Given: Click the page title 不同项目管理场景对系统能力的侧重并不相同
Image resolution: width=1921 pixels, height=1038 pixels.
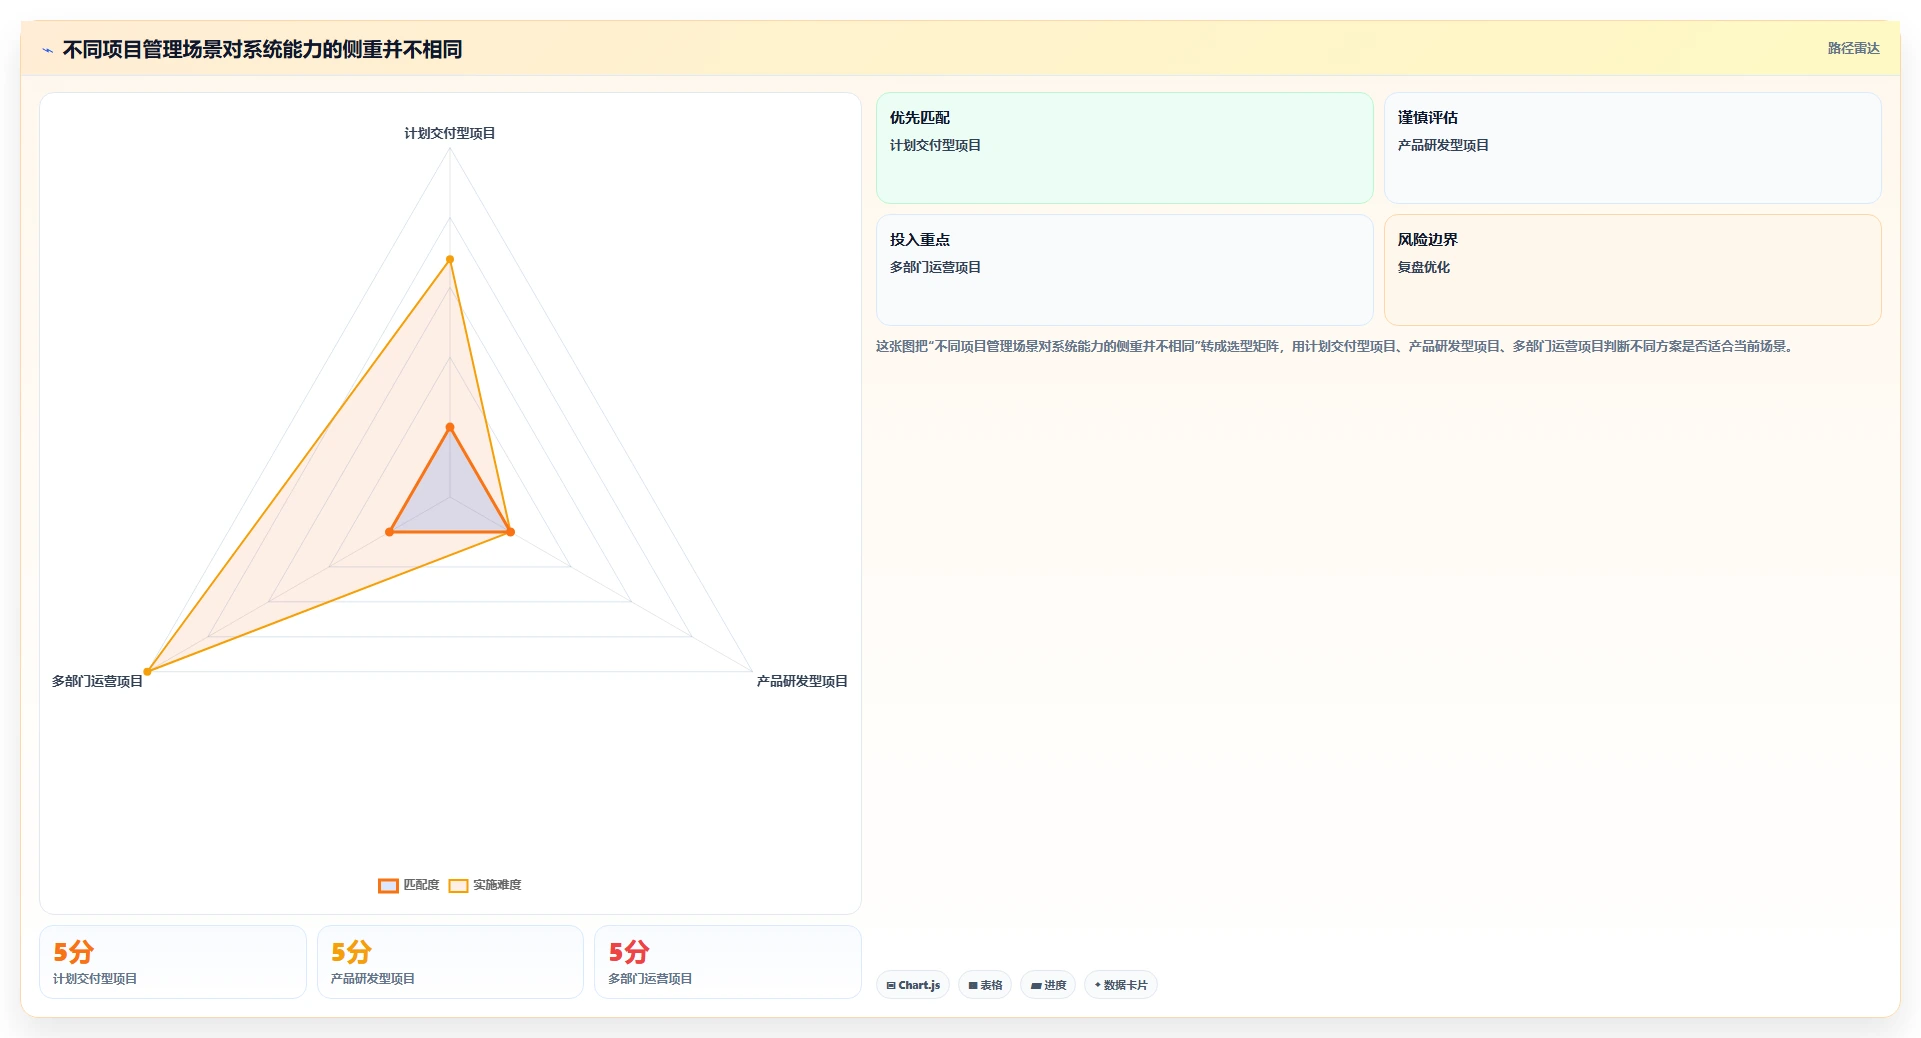Looking at the screenshot, I should coord(262,49).
